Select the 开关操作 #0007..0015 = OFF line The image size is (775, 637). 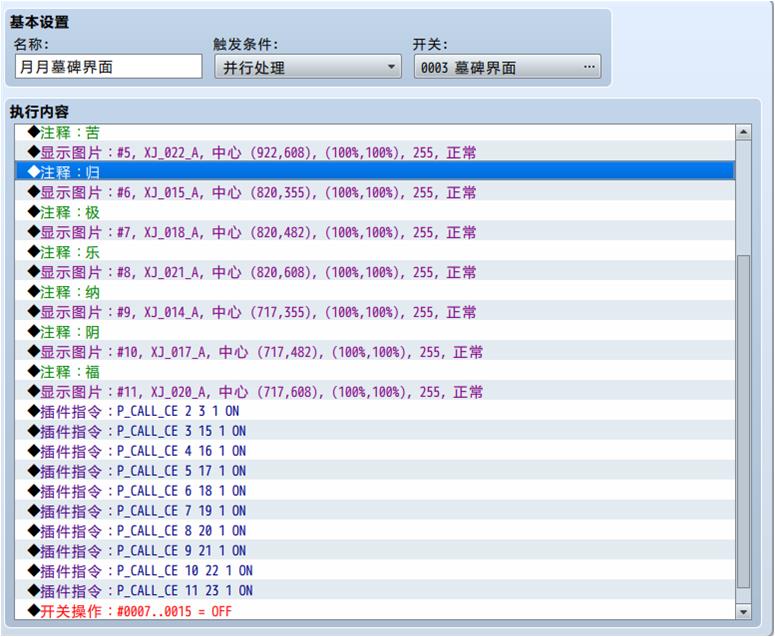click(375, 611)
